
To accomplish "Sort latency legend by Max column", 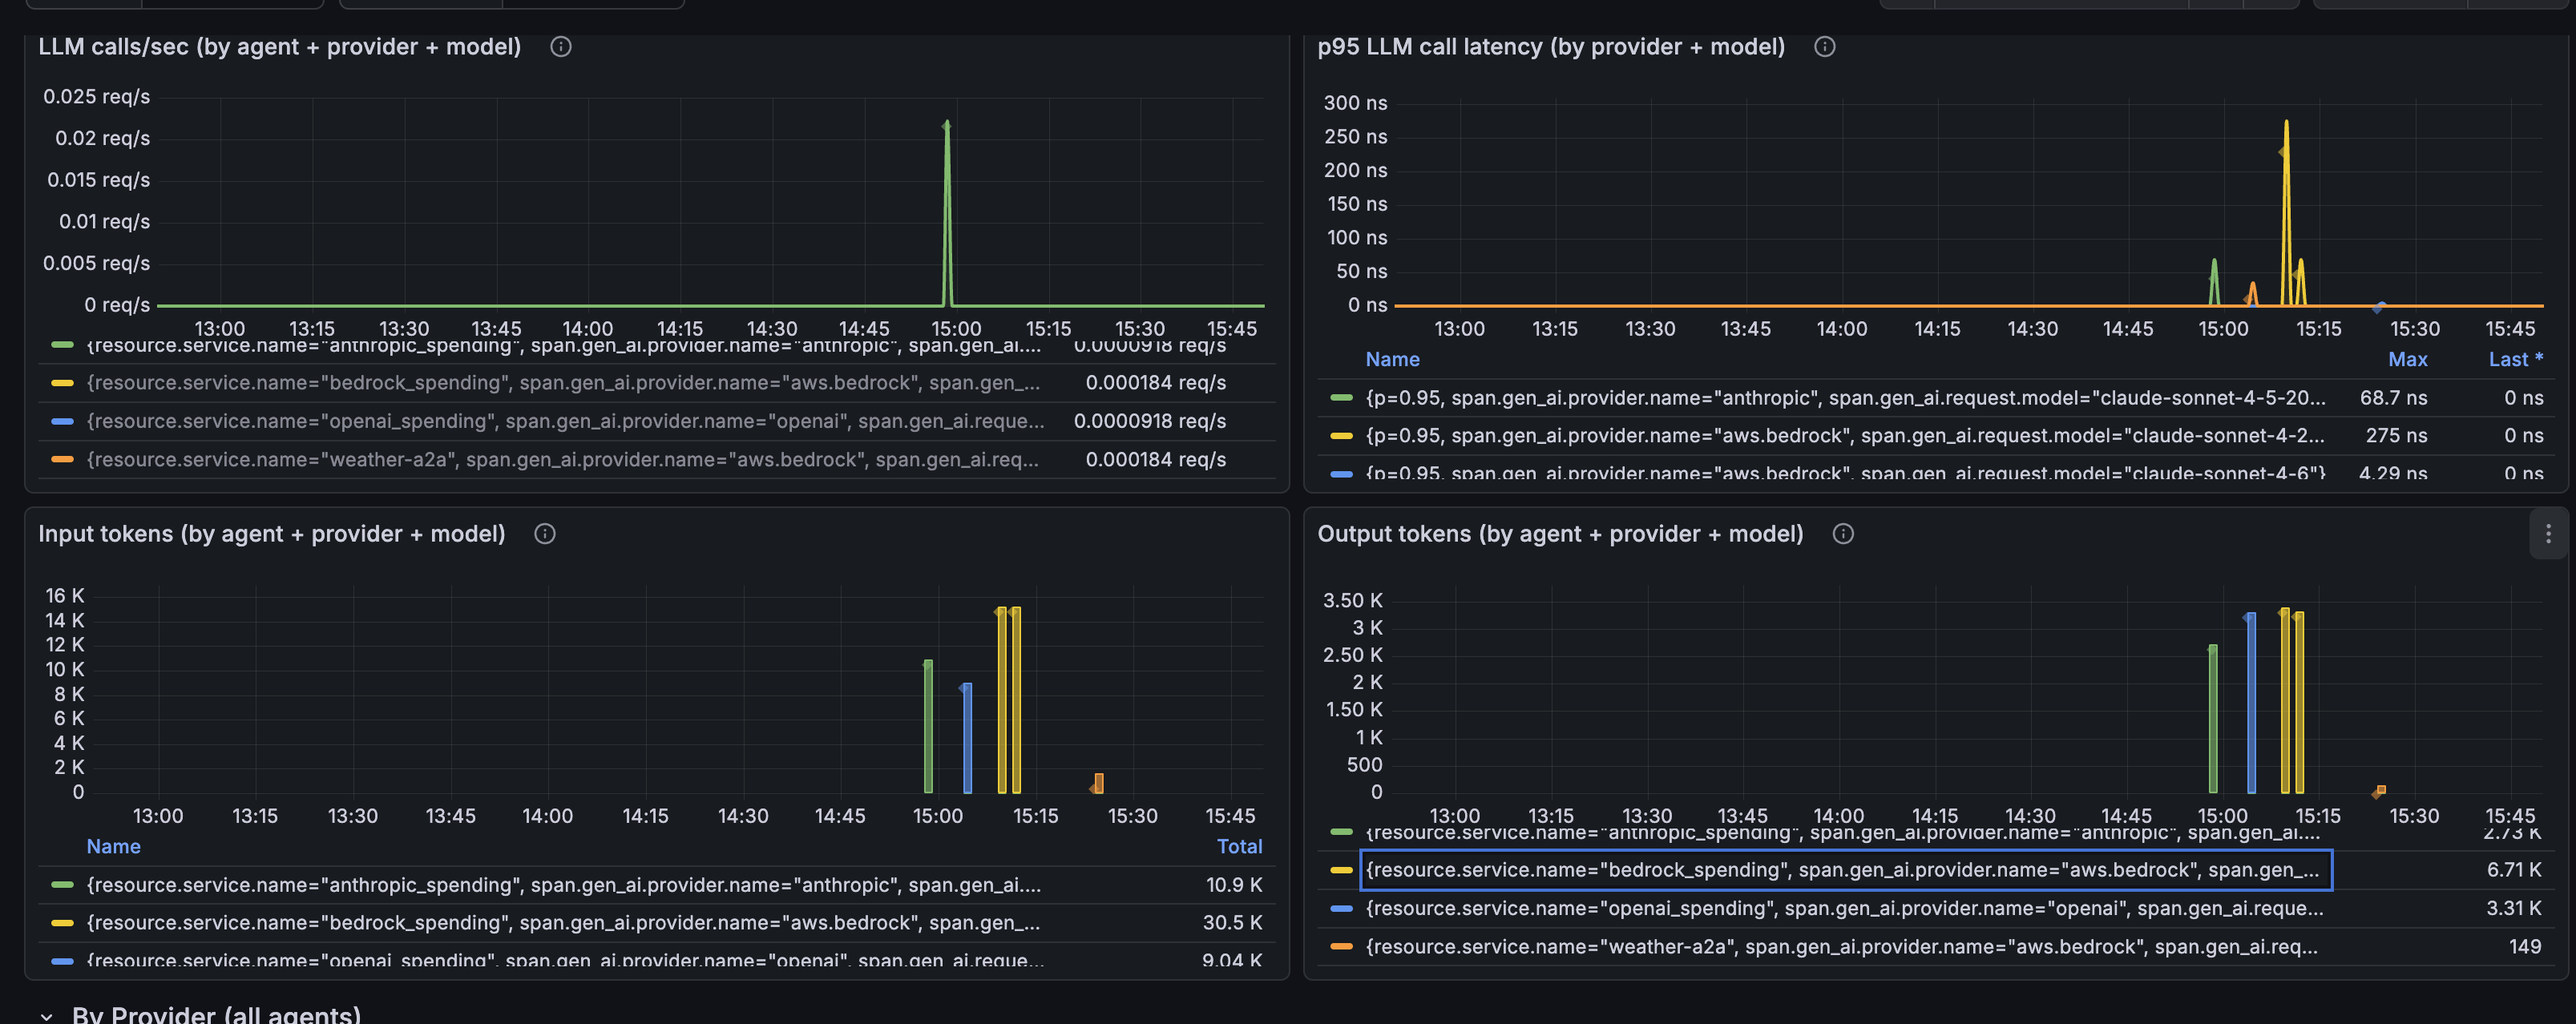I will click(2407, 360).
